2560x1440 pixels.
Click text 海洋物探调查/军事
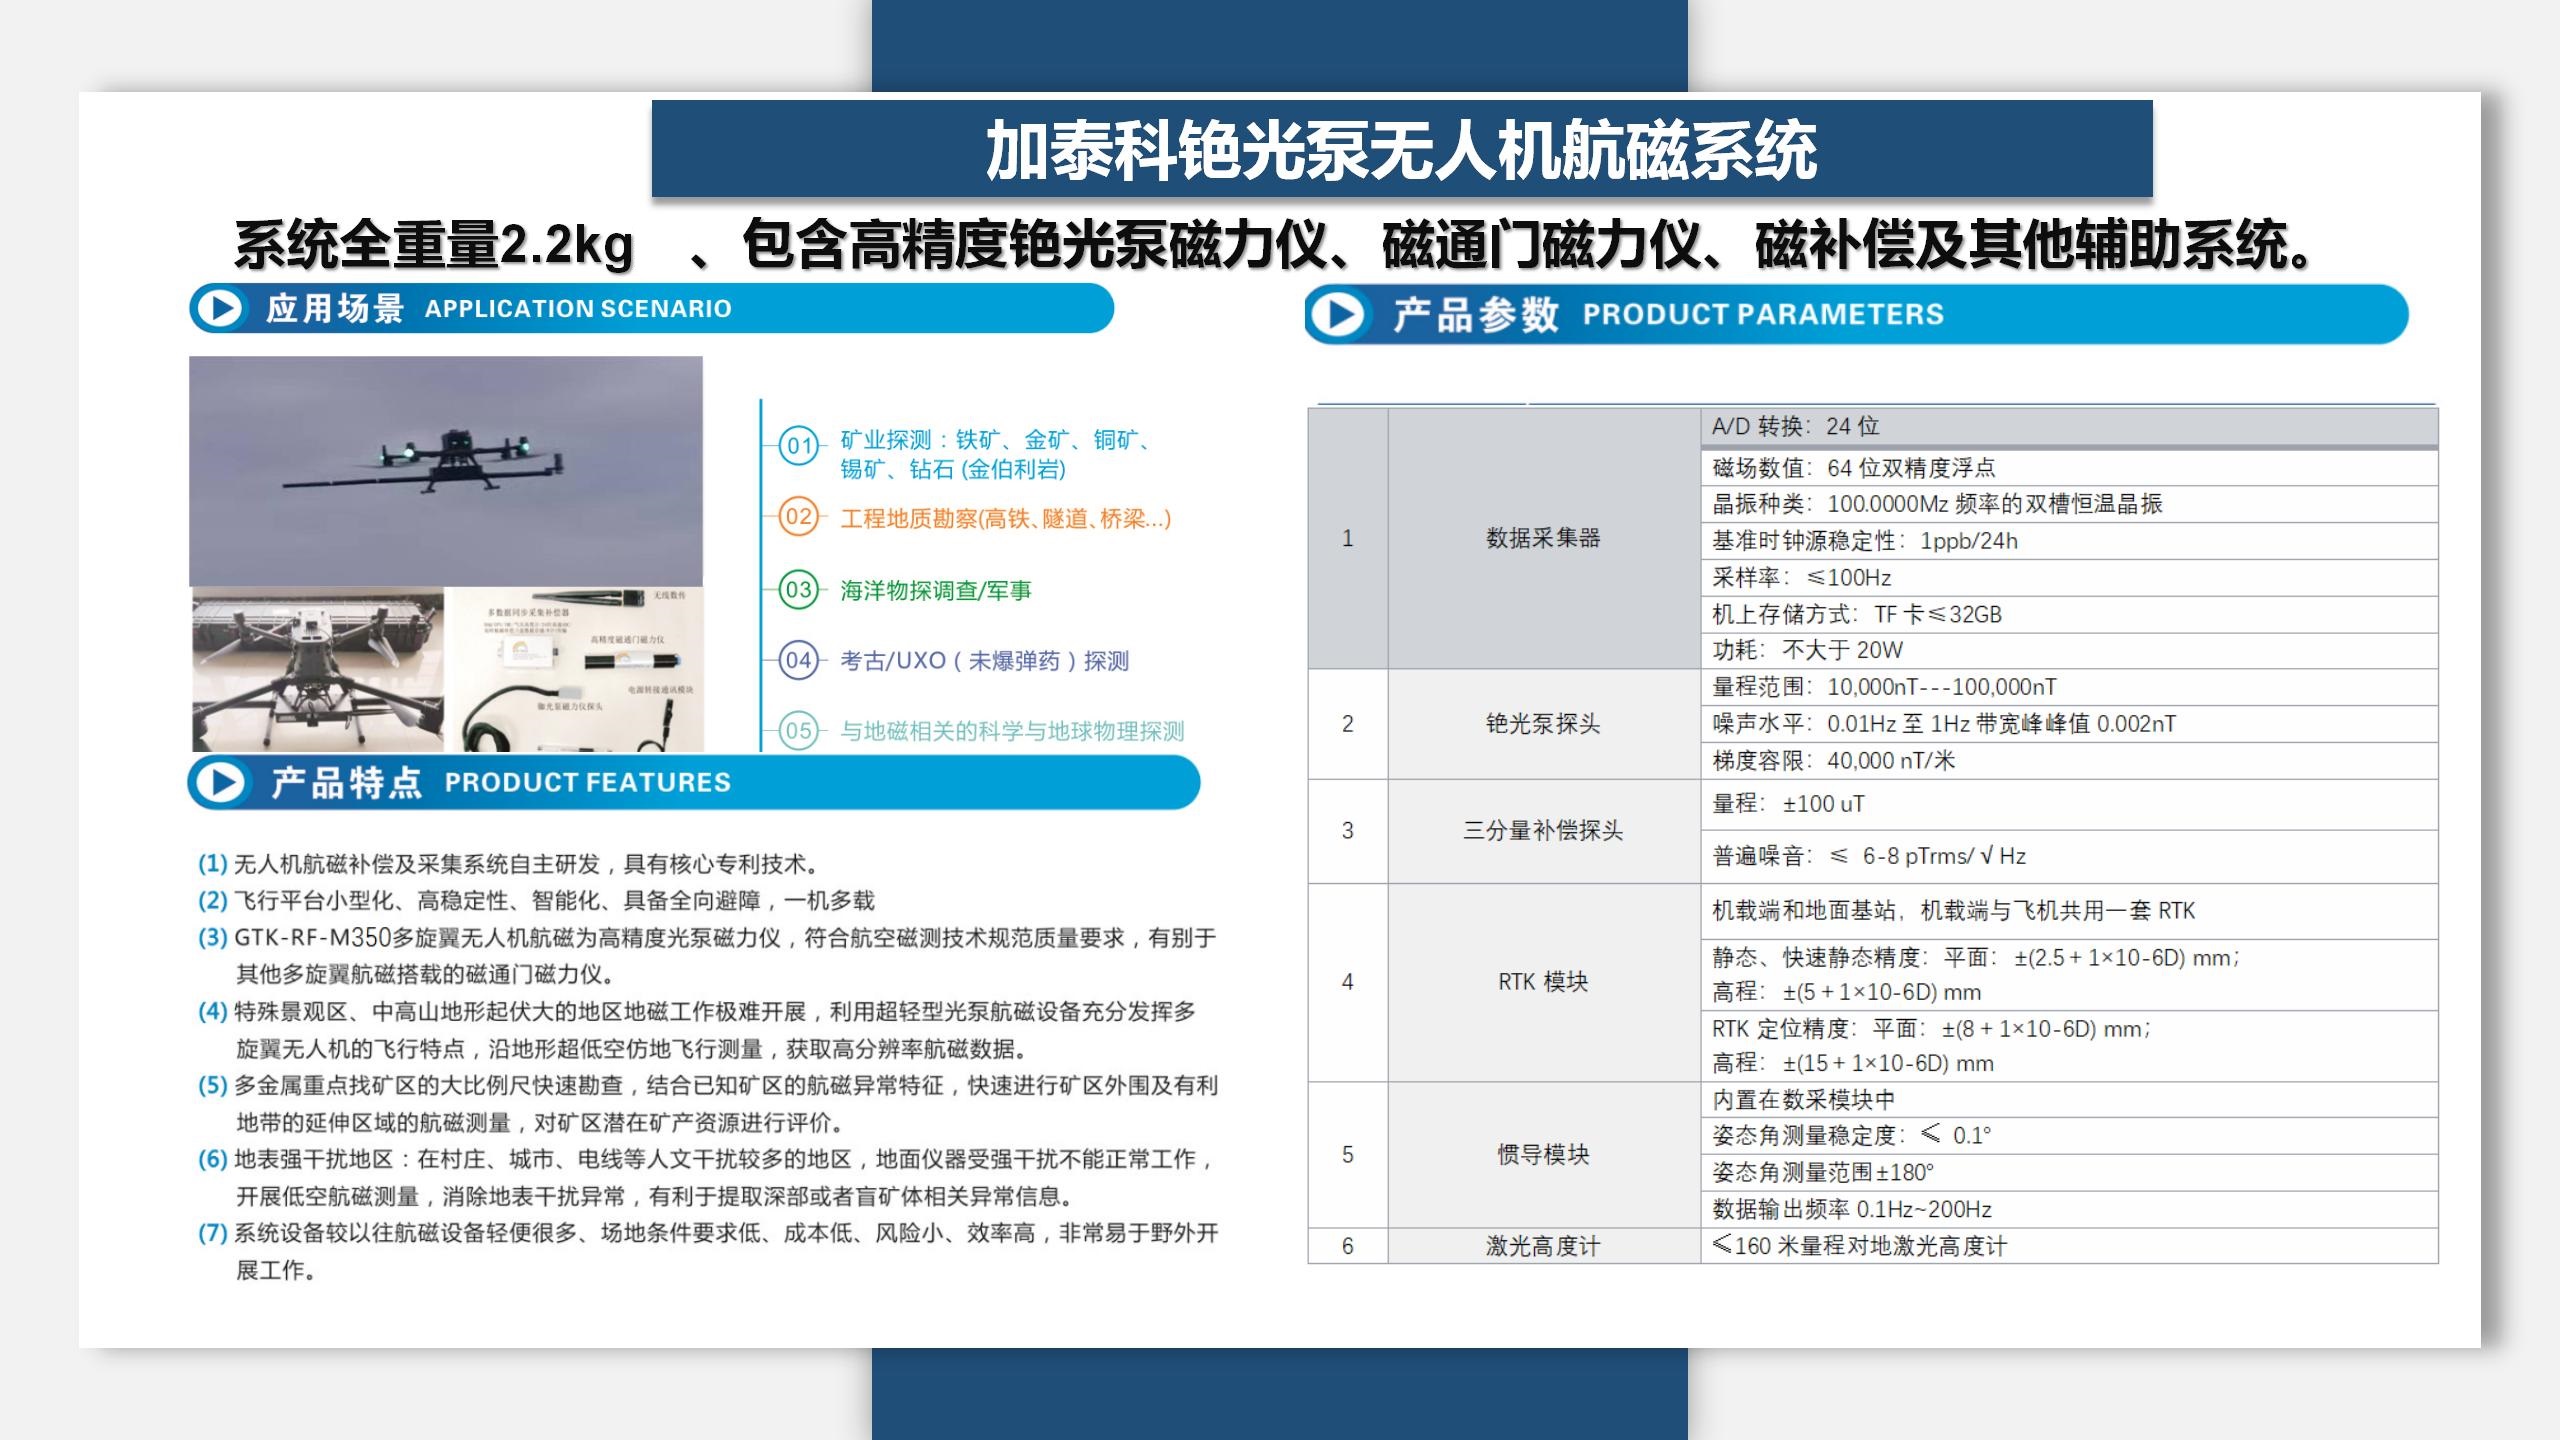(x=936, y=591)
